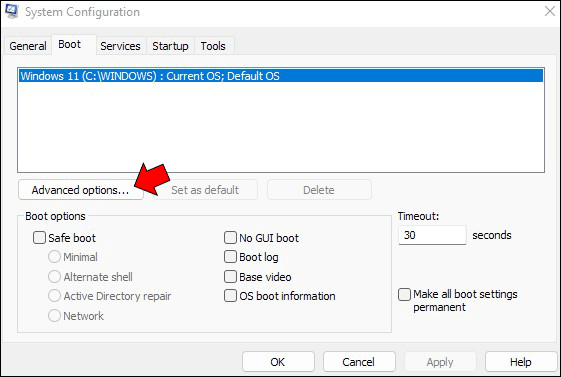Select the Network safe boot option

54,315
